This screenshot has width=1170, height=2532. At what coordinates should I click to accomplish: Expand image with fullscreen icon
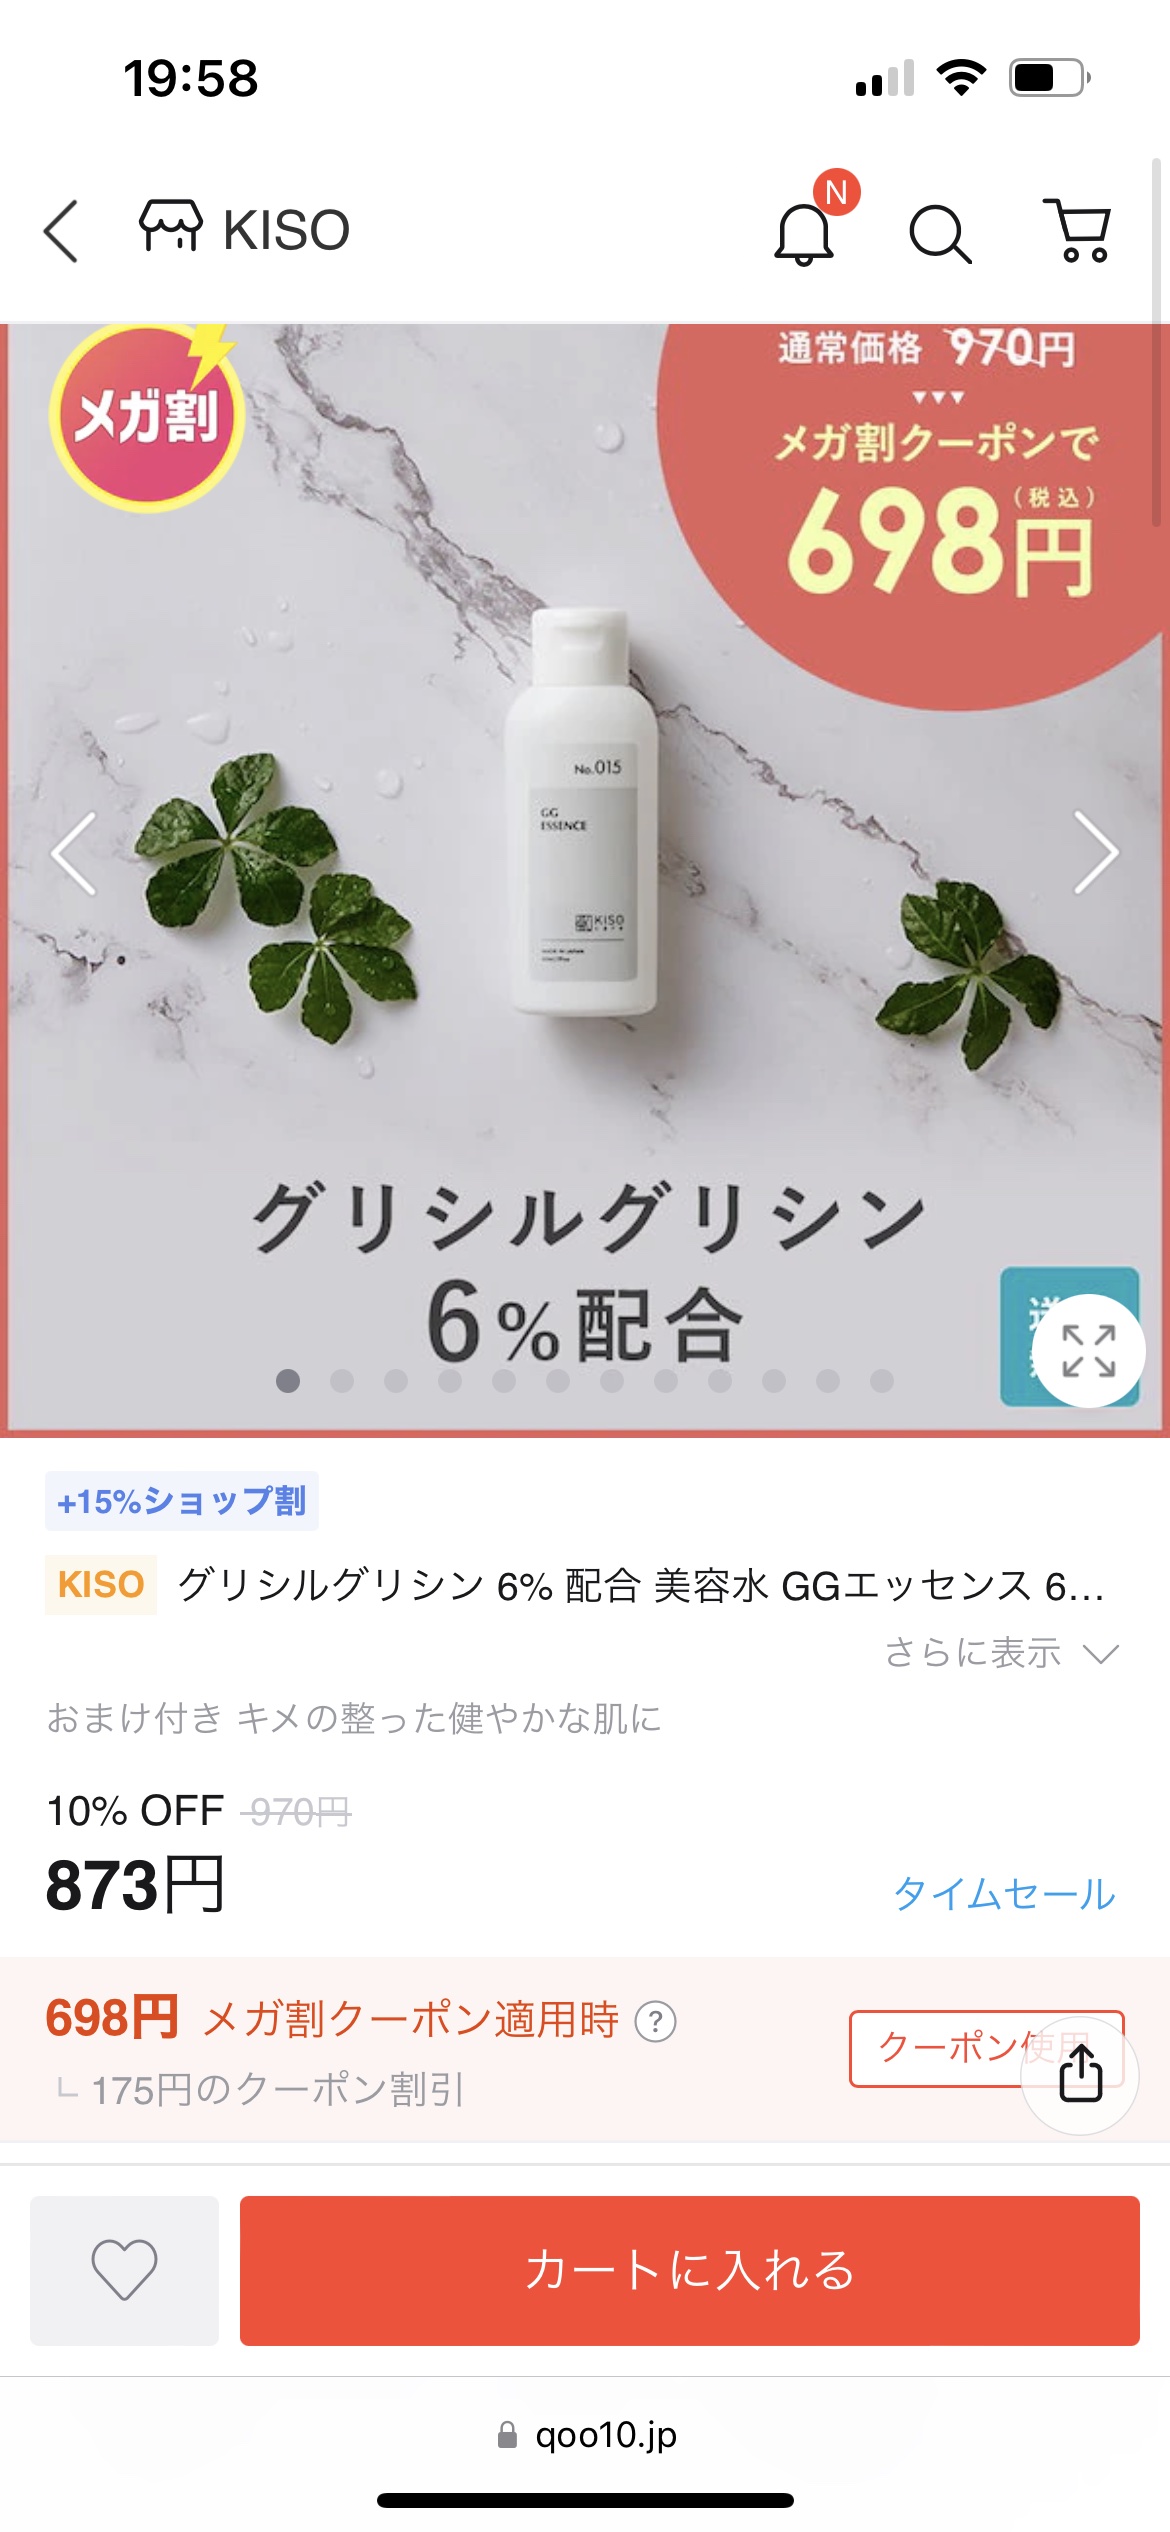tap(1088, 1351)
